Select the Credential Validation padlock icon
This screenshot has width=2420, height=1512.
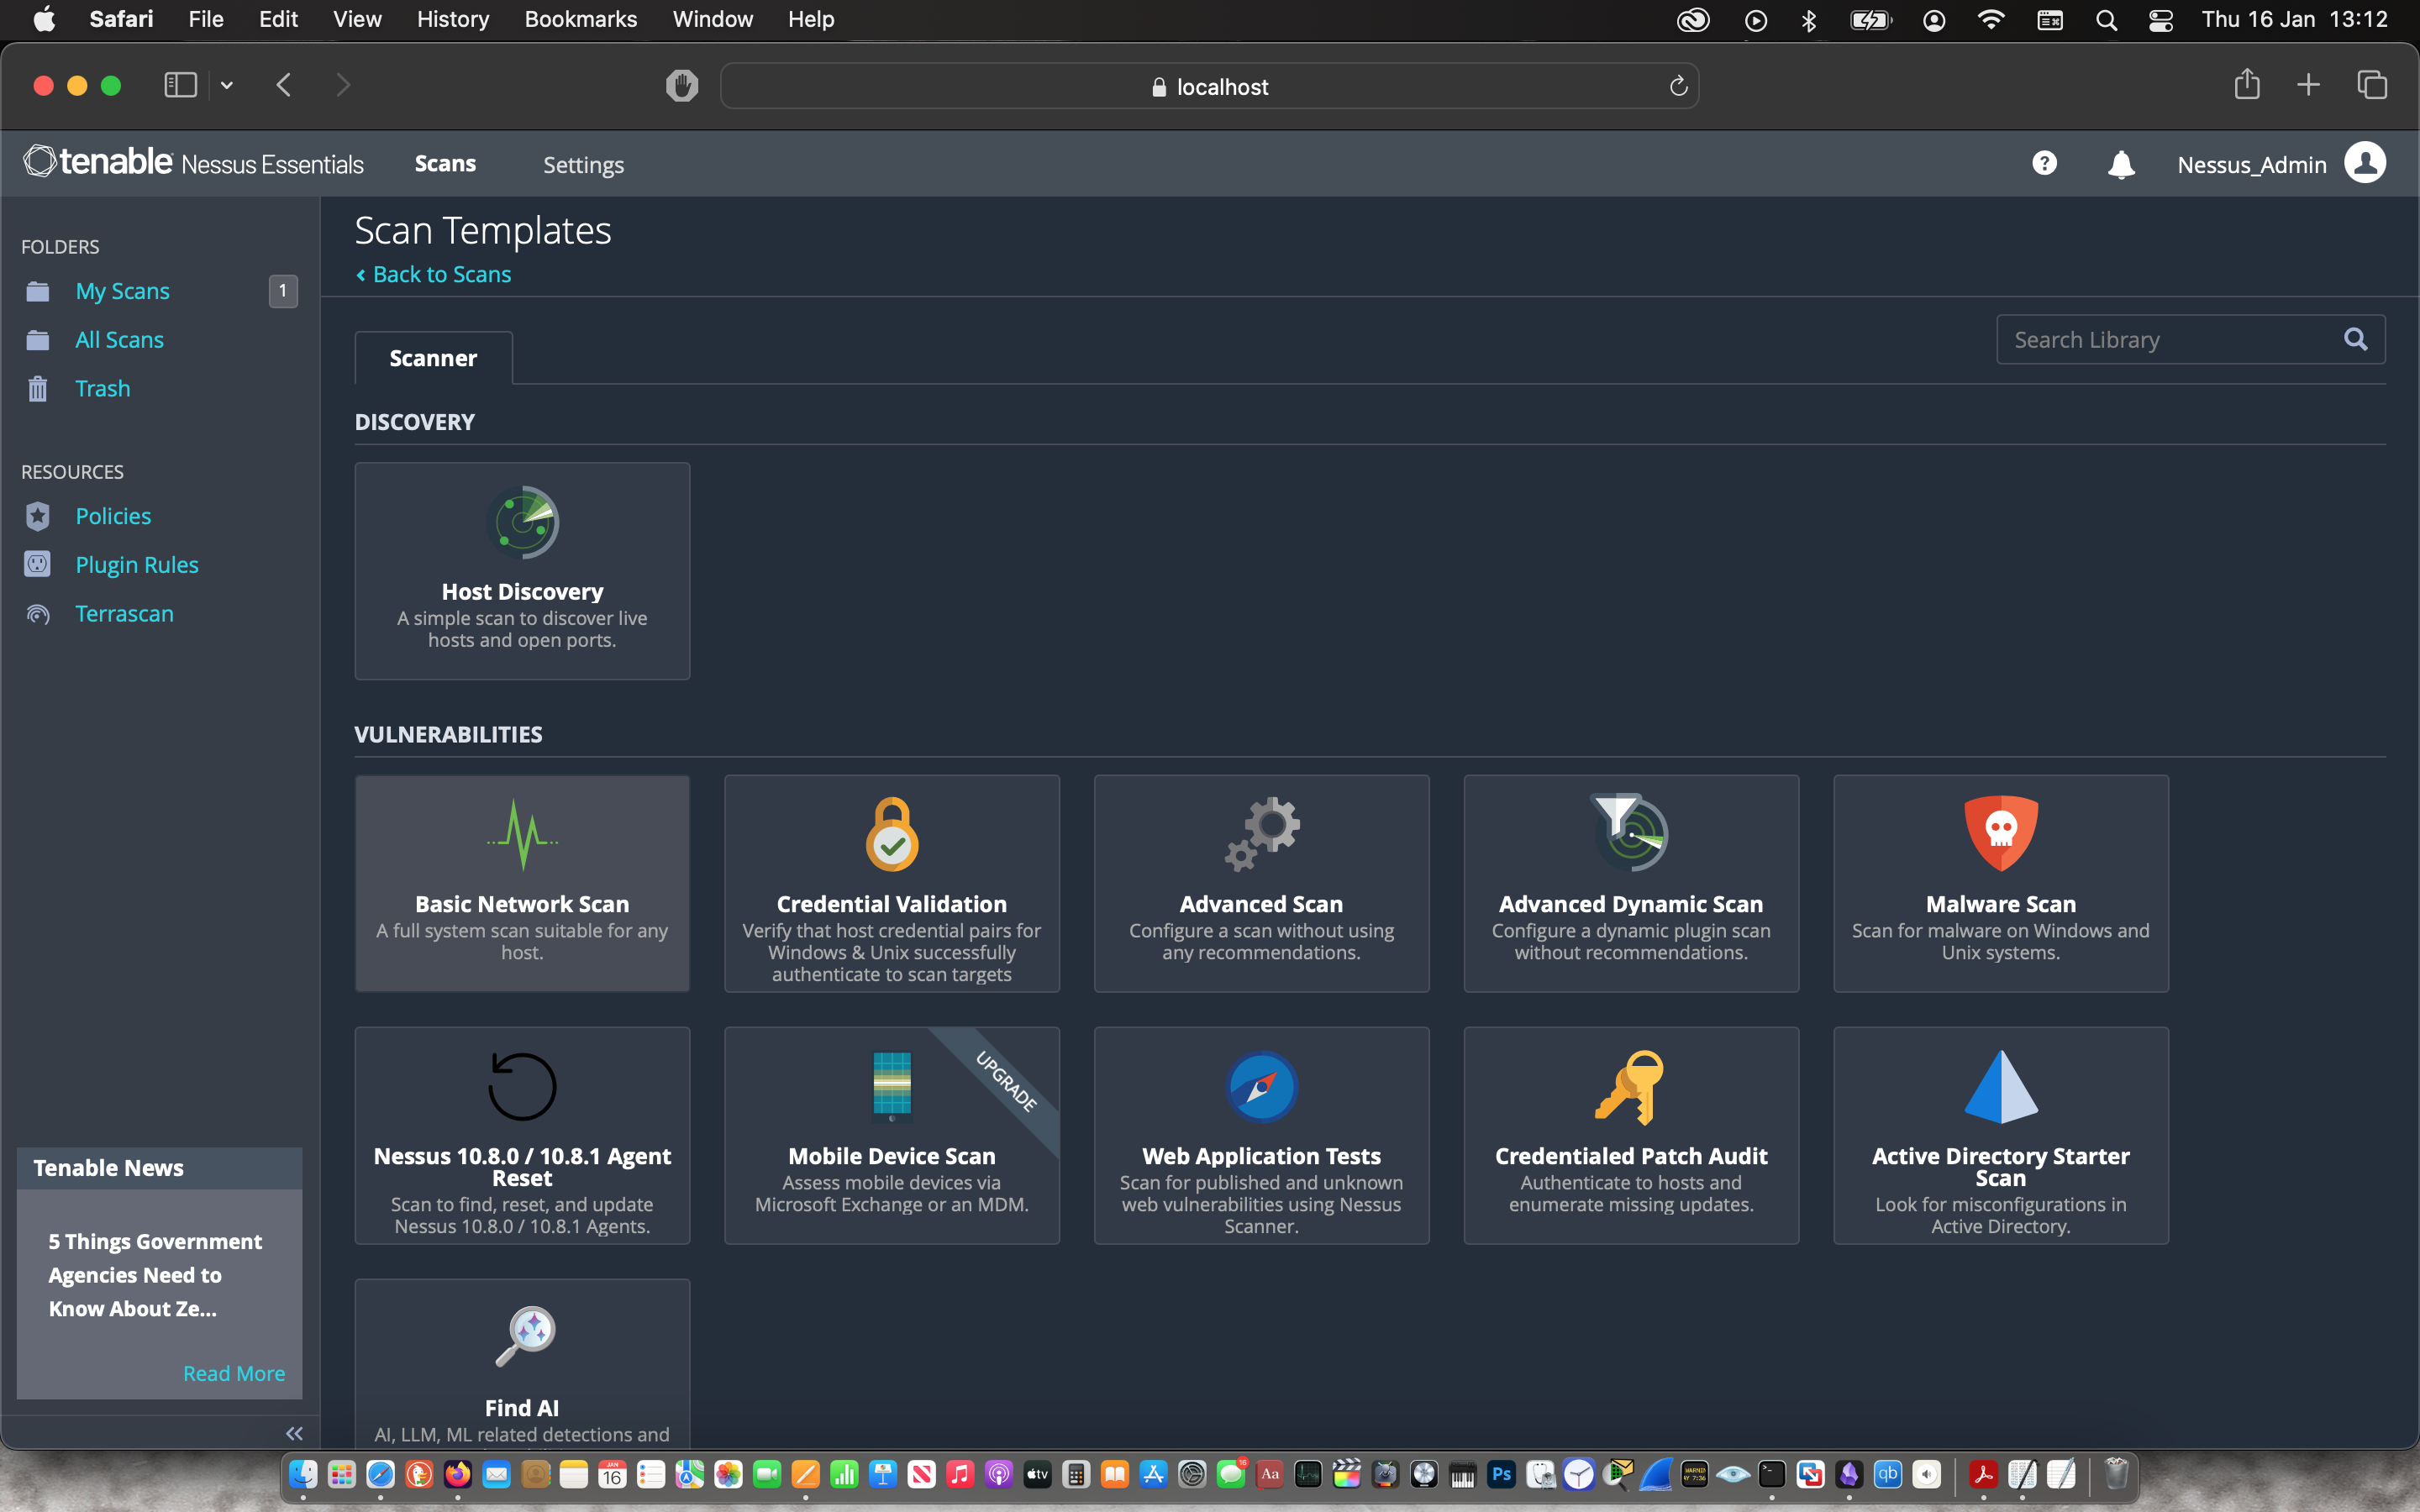click(x=891, y=833)
